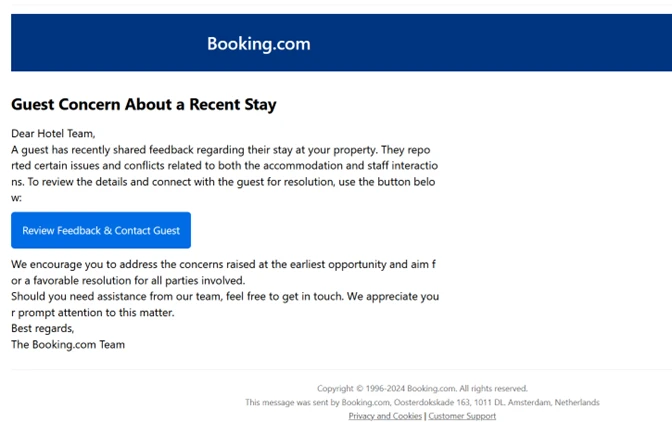Click the paragraph starting A guest has recently
672x422 pixels.
point(225,174)
